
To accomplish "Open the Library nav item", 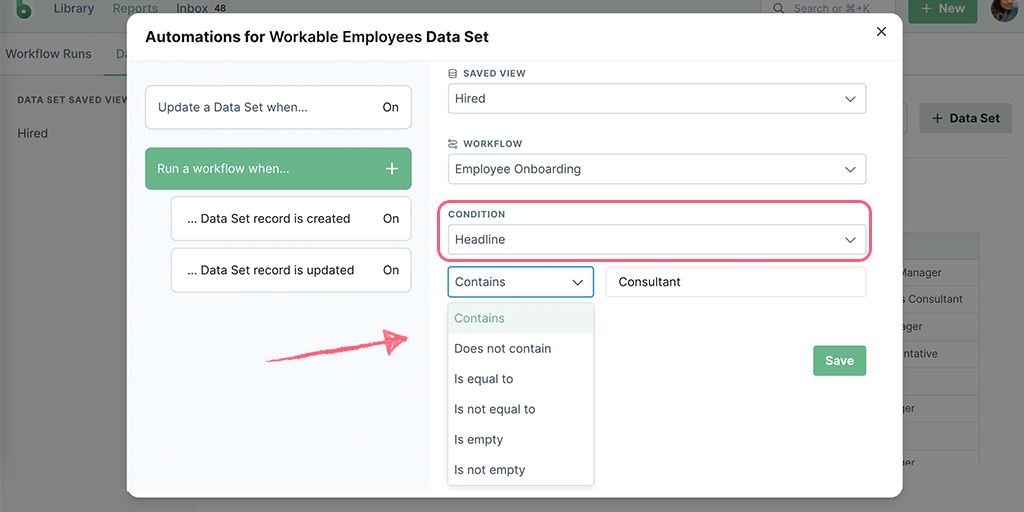I will [x=74, y=8].
